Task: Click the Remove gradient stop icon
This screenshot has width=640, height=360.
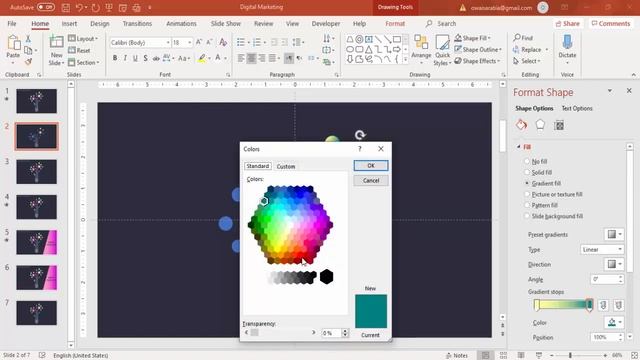Action: tap(618, 305)
